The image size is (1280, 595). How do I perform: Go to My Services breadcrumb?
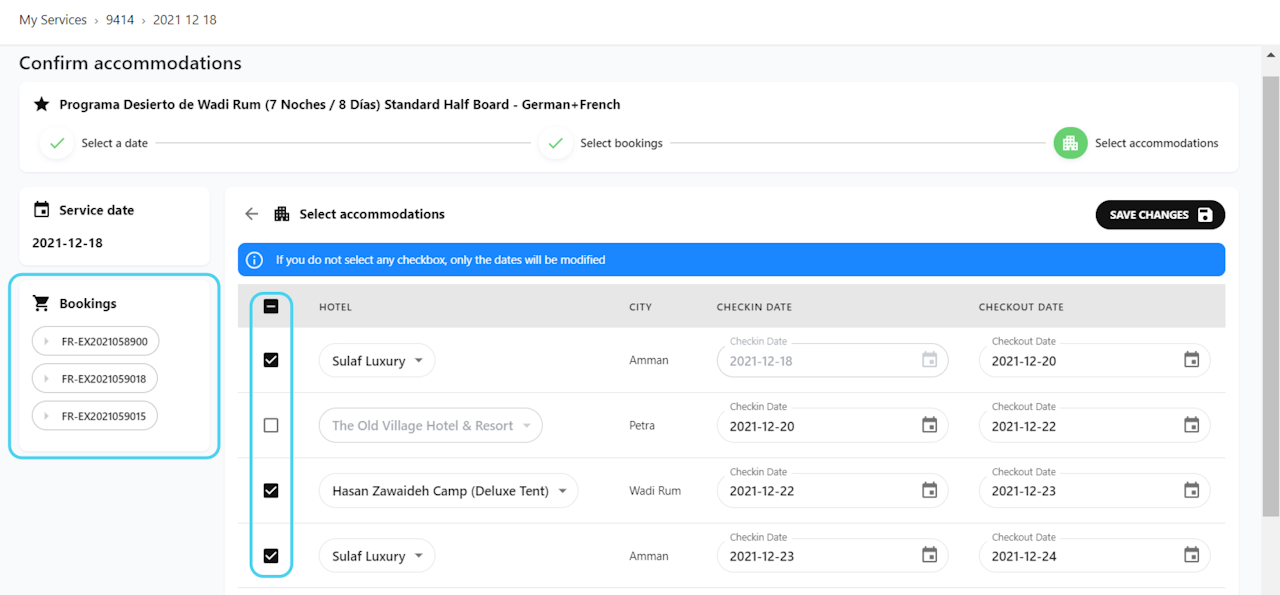(x=53, y=20)
